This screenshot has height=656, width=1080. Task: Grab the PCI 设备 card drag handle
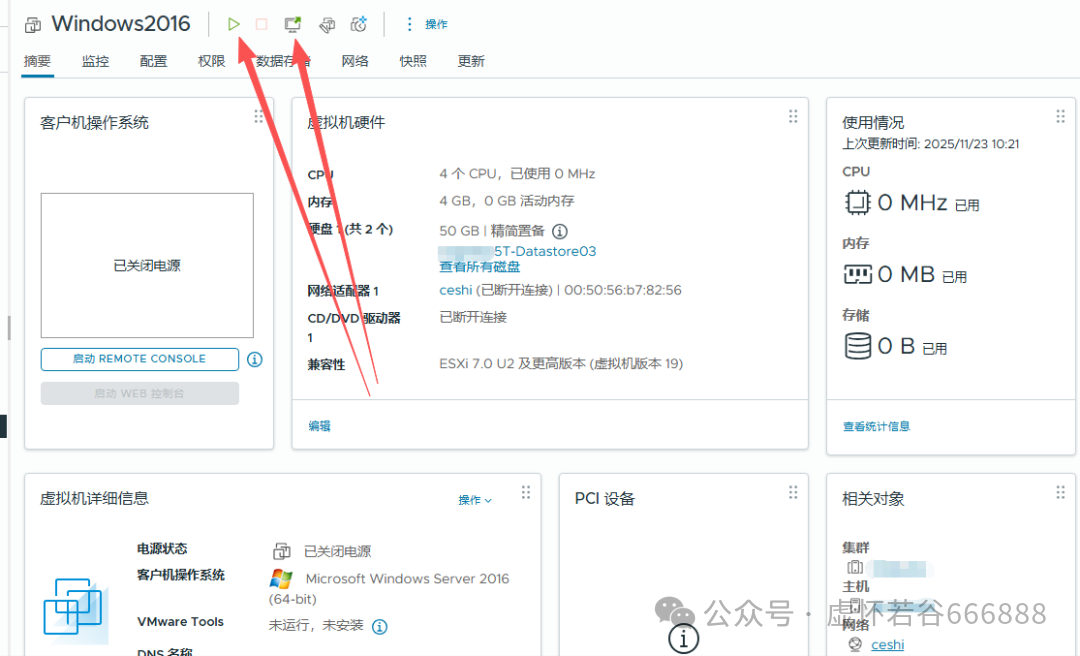click(x=793, y=492)
